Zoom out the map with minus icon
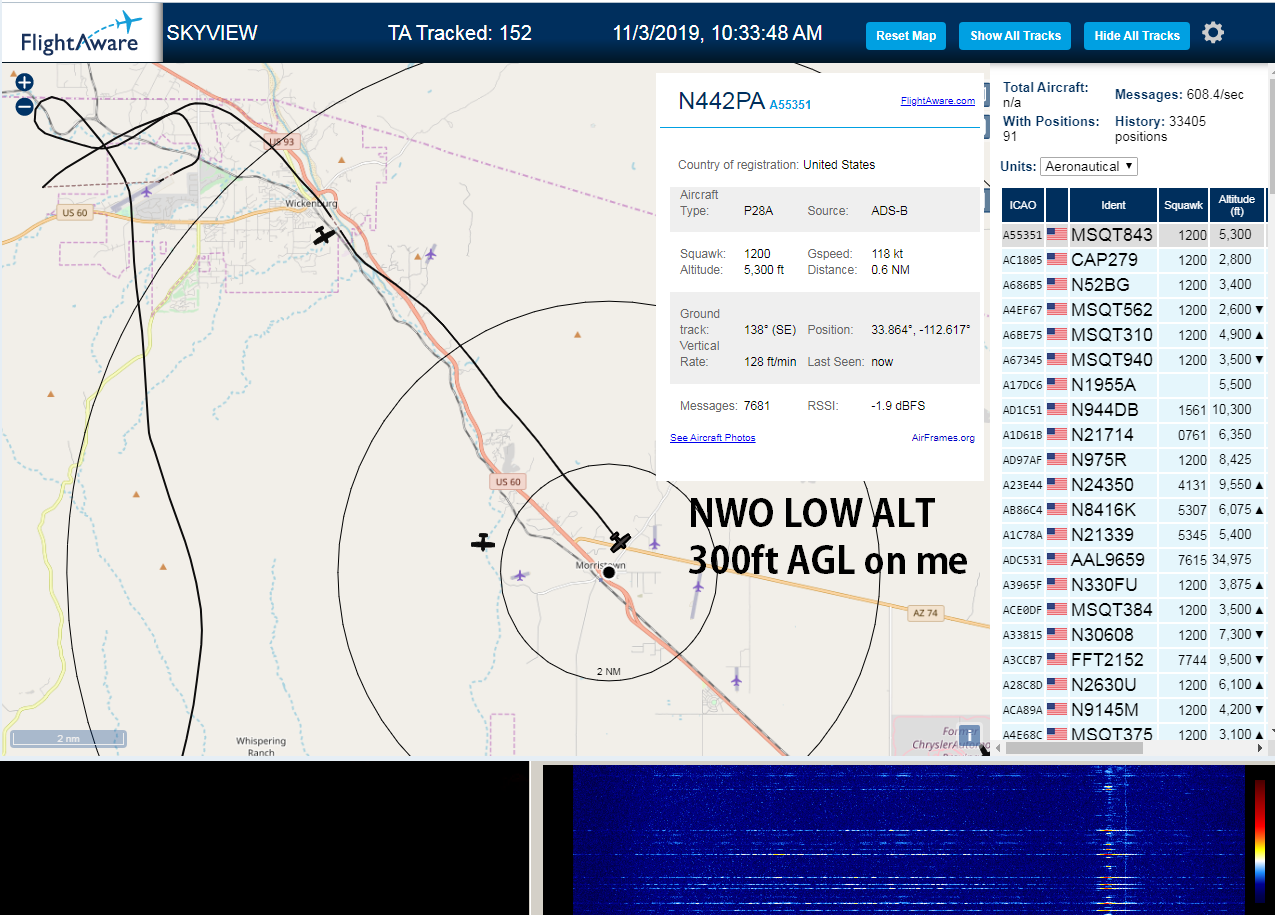The image size is (1275, 915). tap(25, 106)
